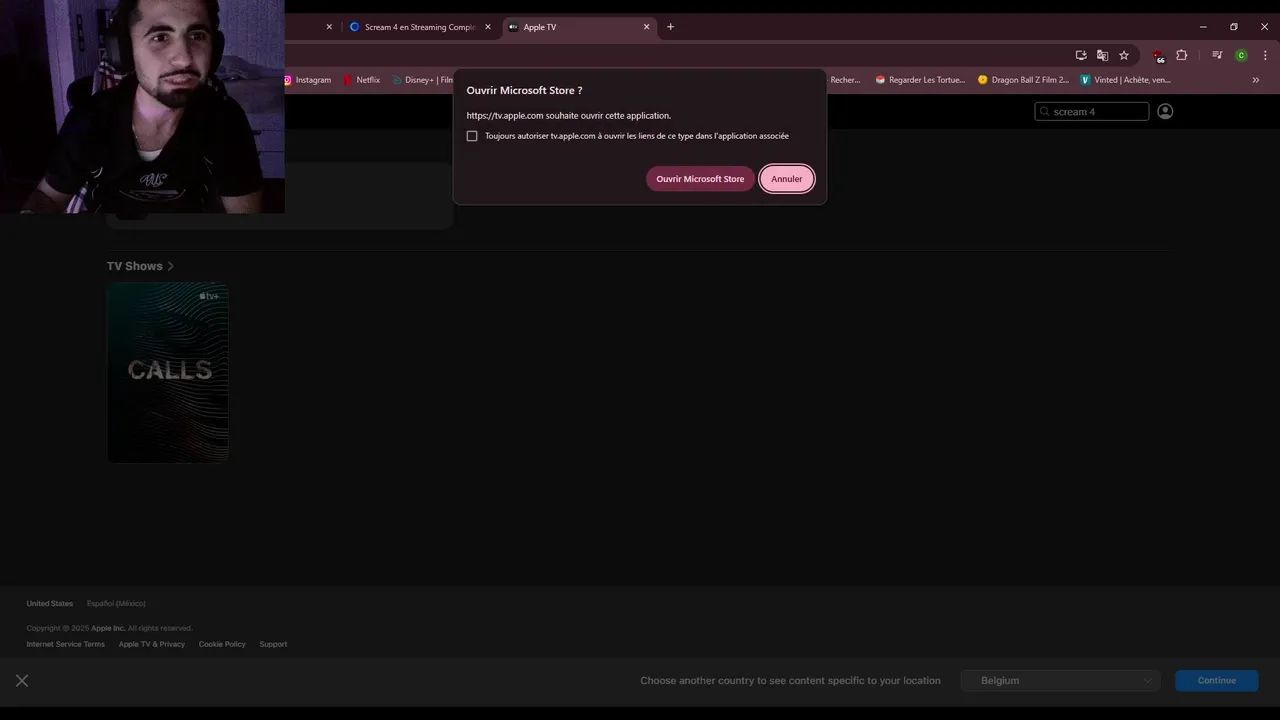The height and width of the screenshot is (720, 1280).
Task: Click the scream 4 search field
Action: pyautogui.click(x=1092, y=111)
